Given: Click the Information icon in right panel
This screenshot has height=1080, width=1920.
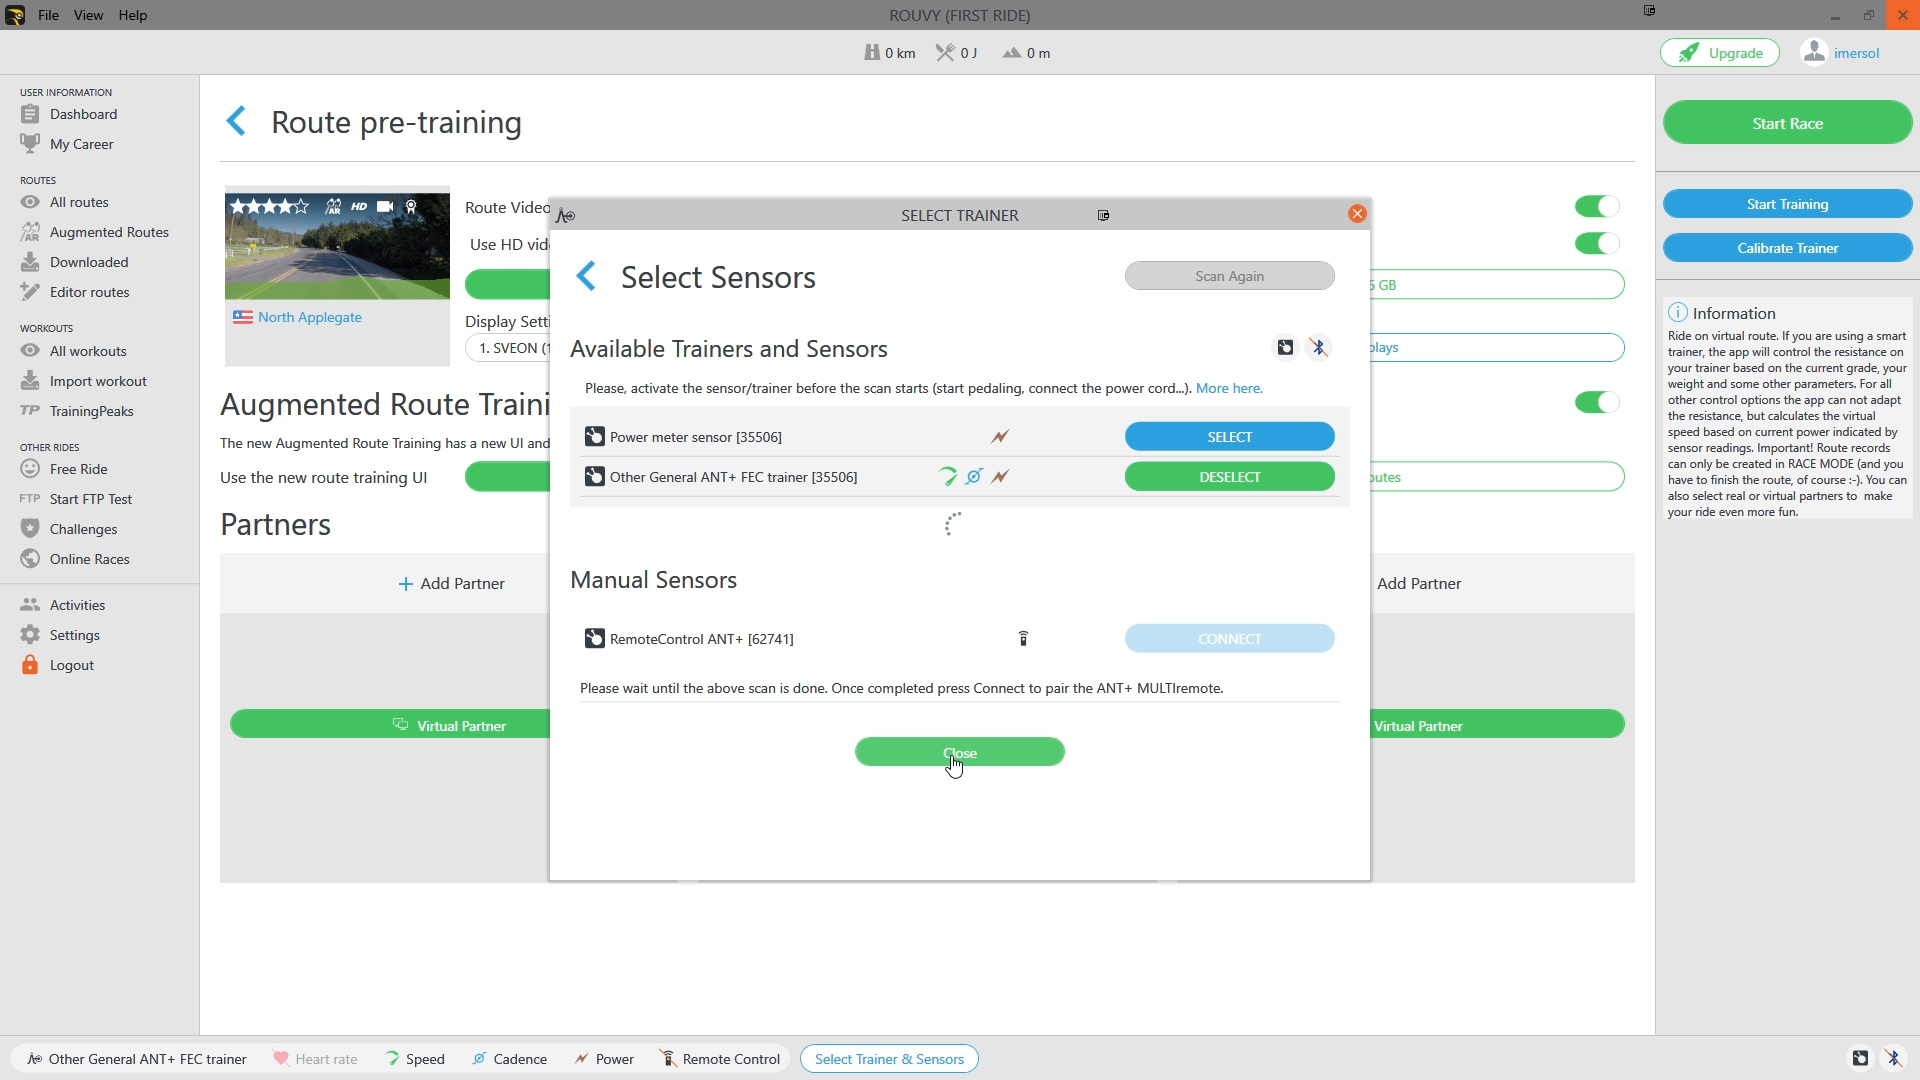Looking at the screenshot, I should point(1678,313).
